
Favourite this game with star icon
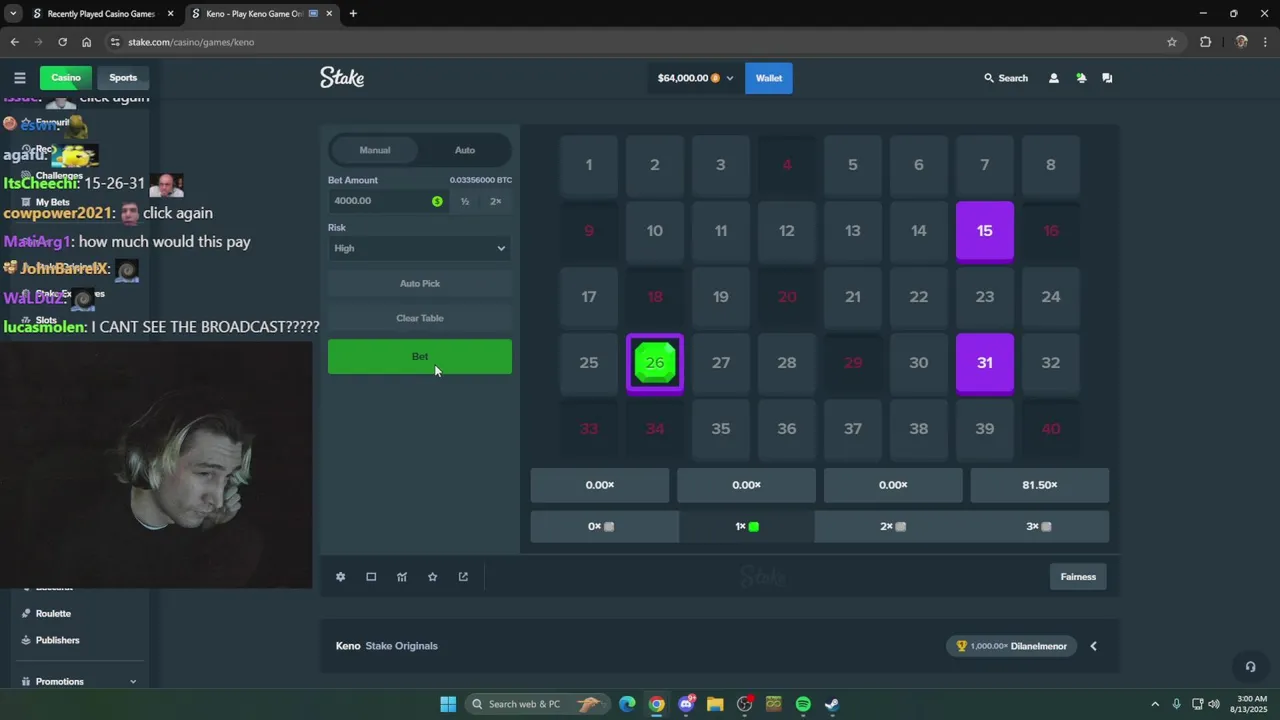[x=432, y=577]
